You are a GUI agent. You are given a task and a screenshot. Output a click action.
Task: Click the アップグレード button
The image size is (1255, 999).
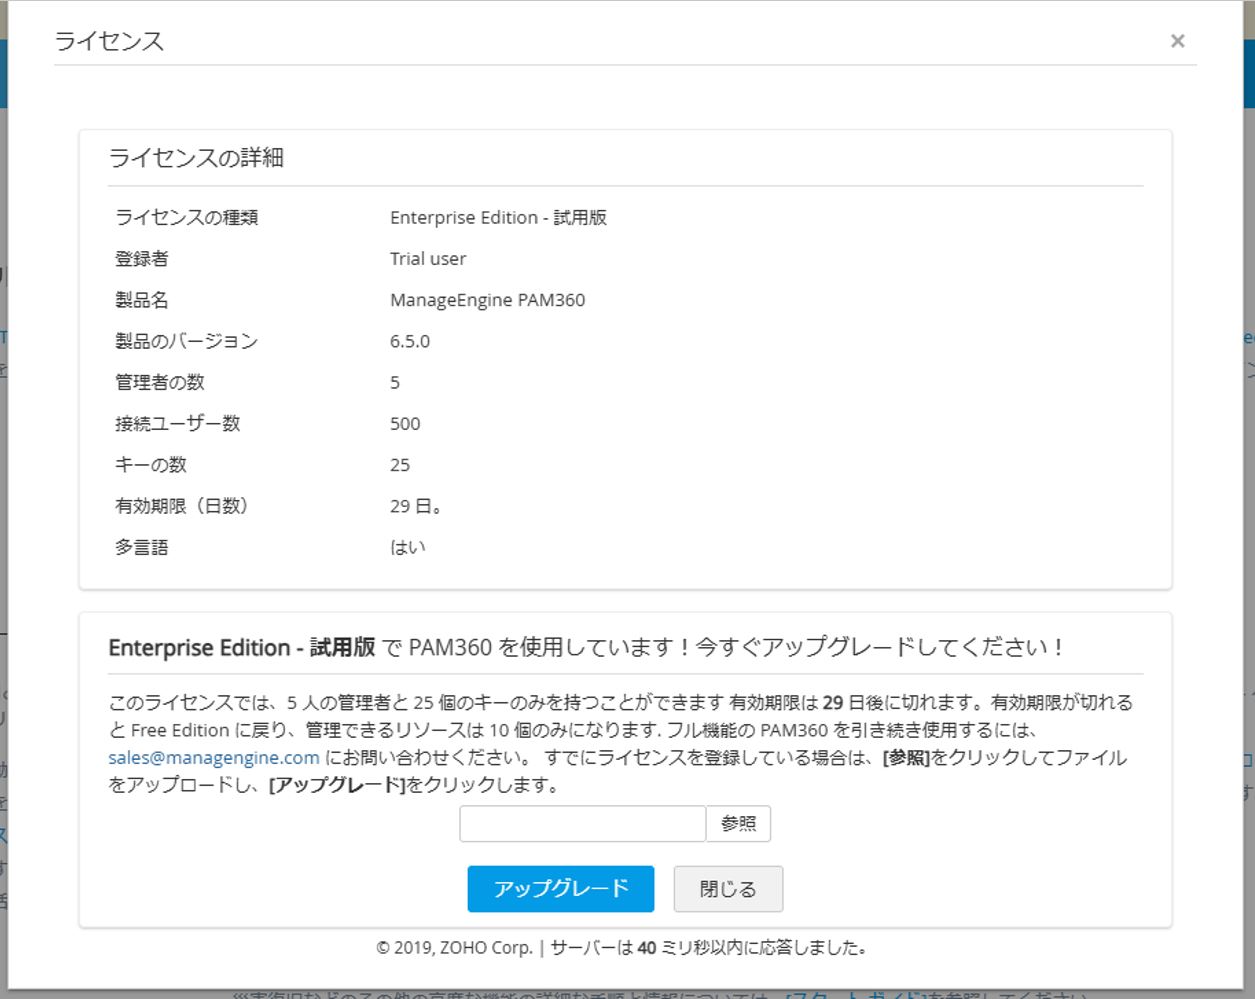click(x=560, y=888)
